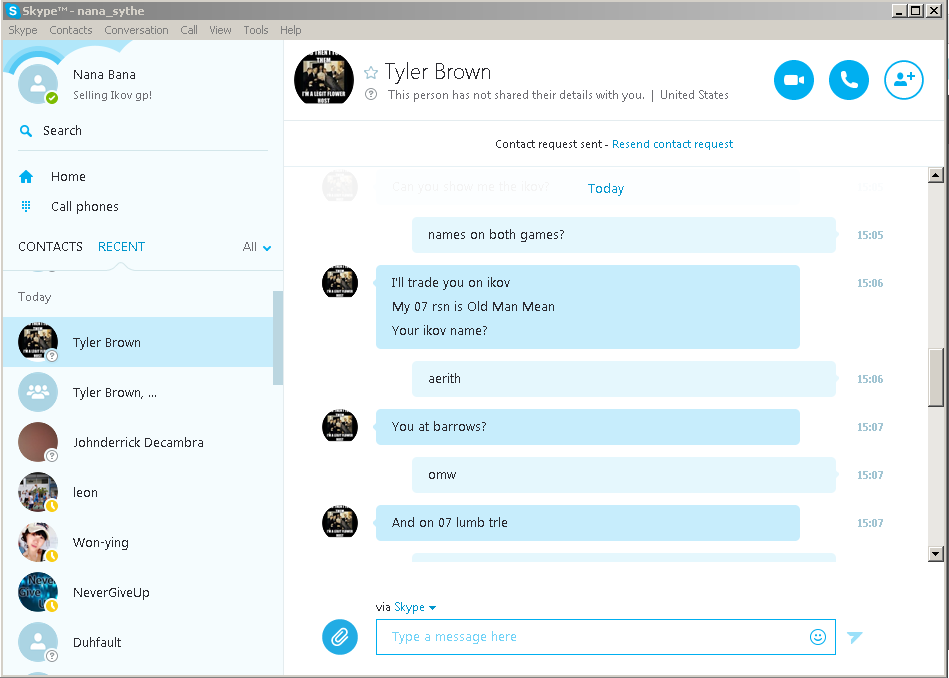Click the United States location text
949x678 pixels.
click(x=694, y=94)
